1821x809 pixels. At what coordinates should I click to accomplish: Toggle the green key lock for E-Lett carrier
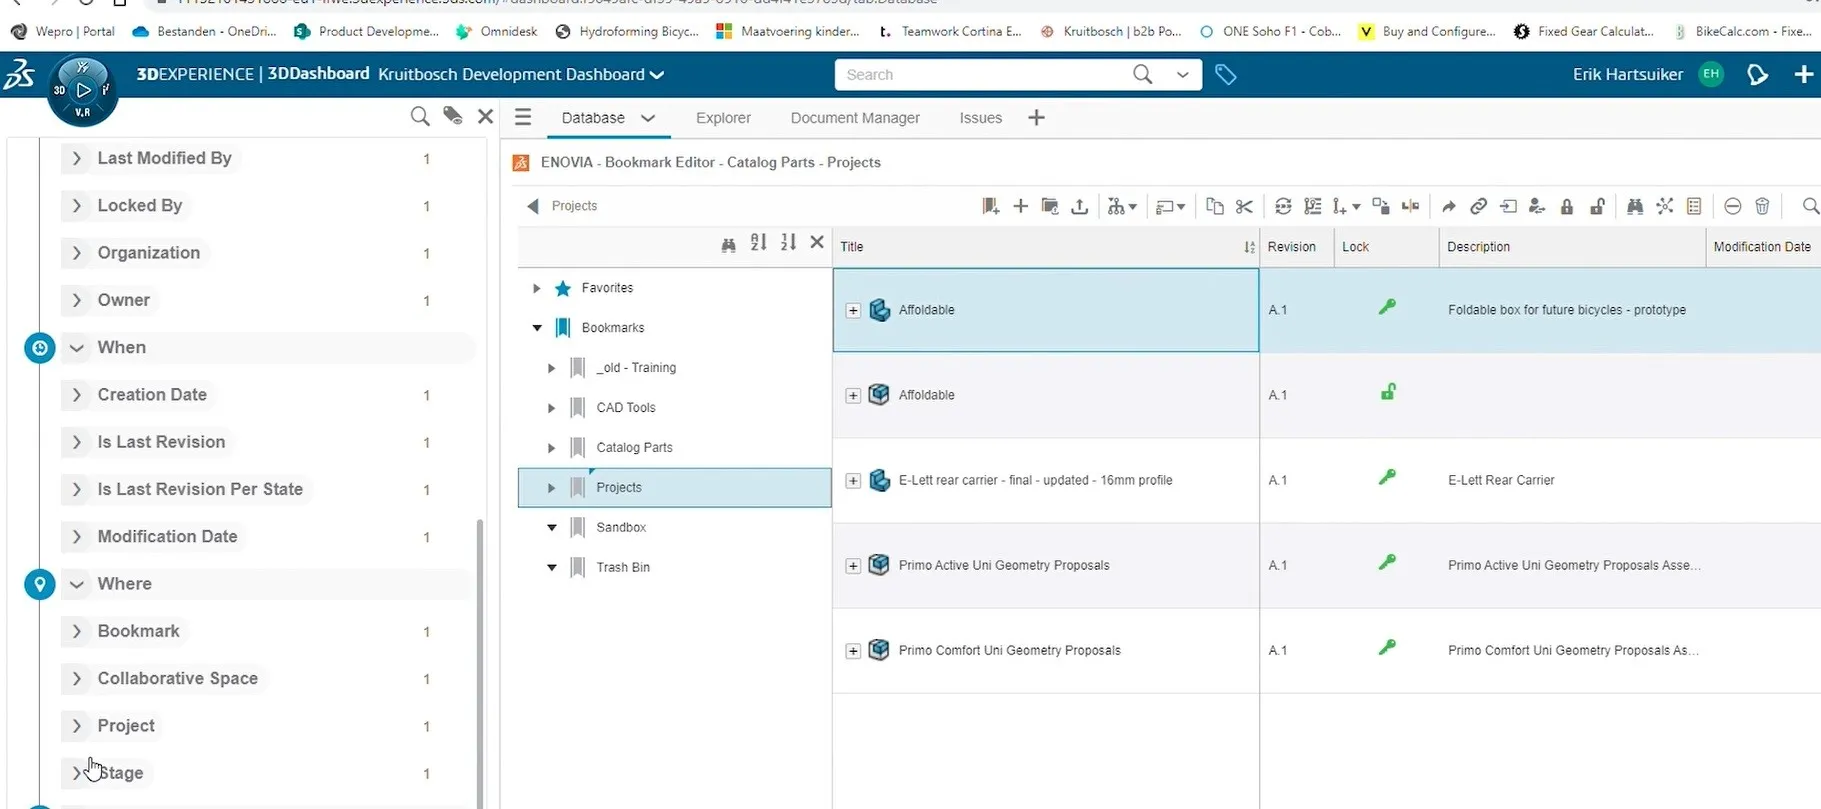[x=1387, y=478]
